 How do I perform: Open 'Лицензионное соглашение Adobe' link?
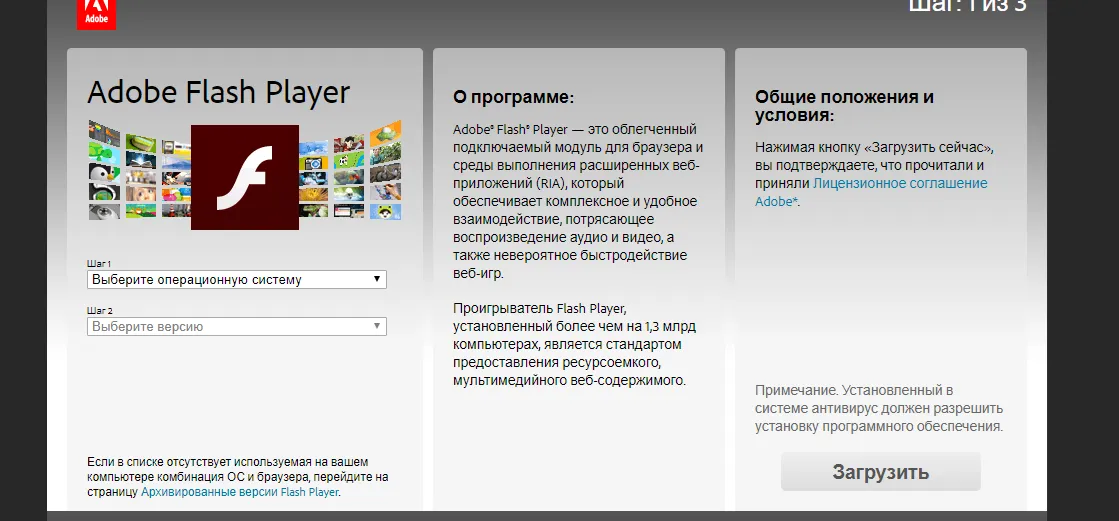[x=871, y=192]
